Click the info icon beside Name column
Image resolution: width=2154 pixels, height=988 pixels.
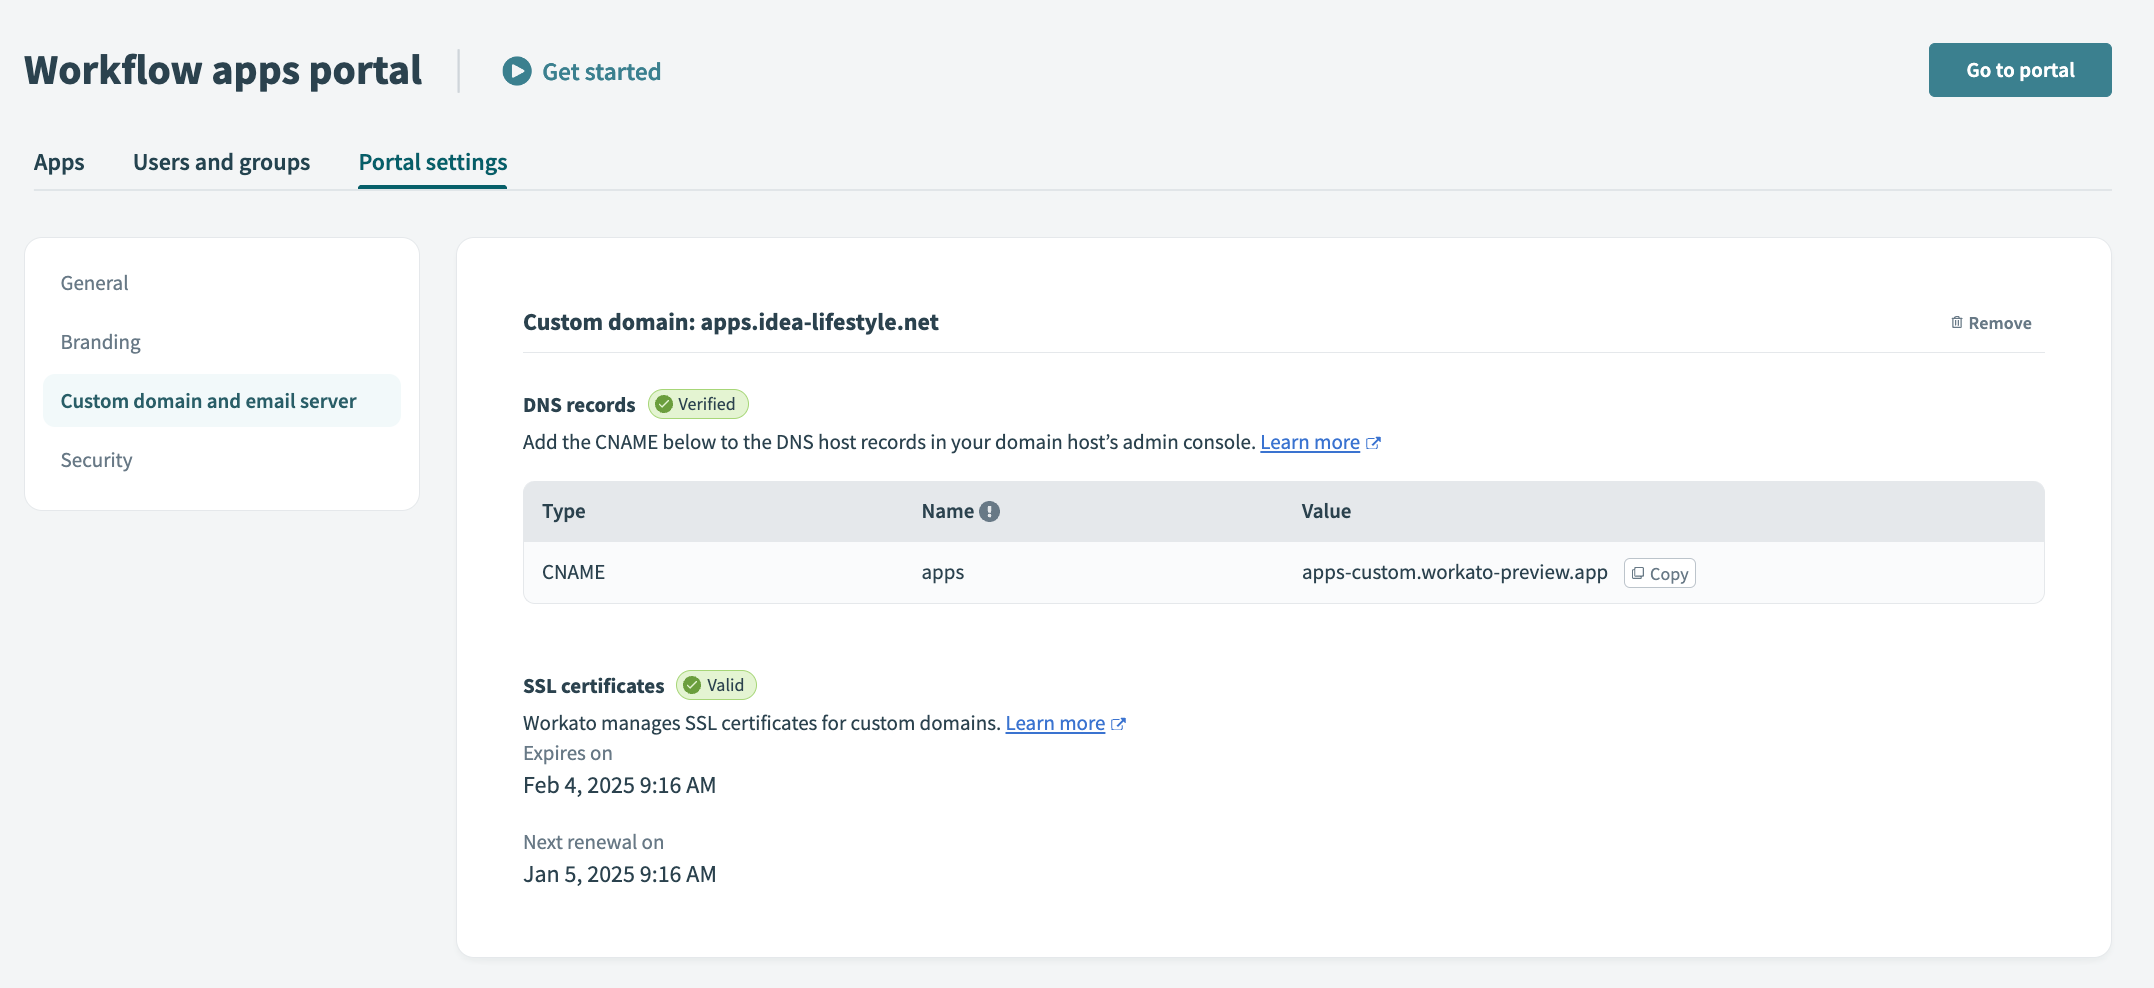(988, 510)
